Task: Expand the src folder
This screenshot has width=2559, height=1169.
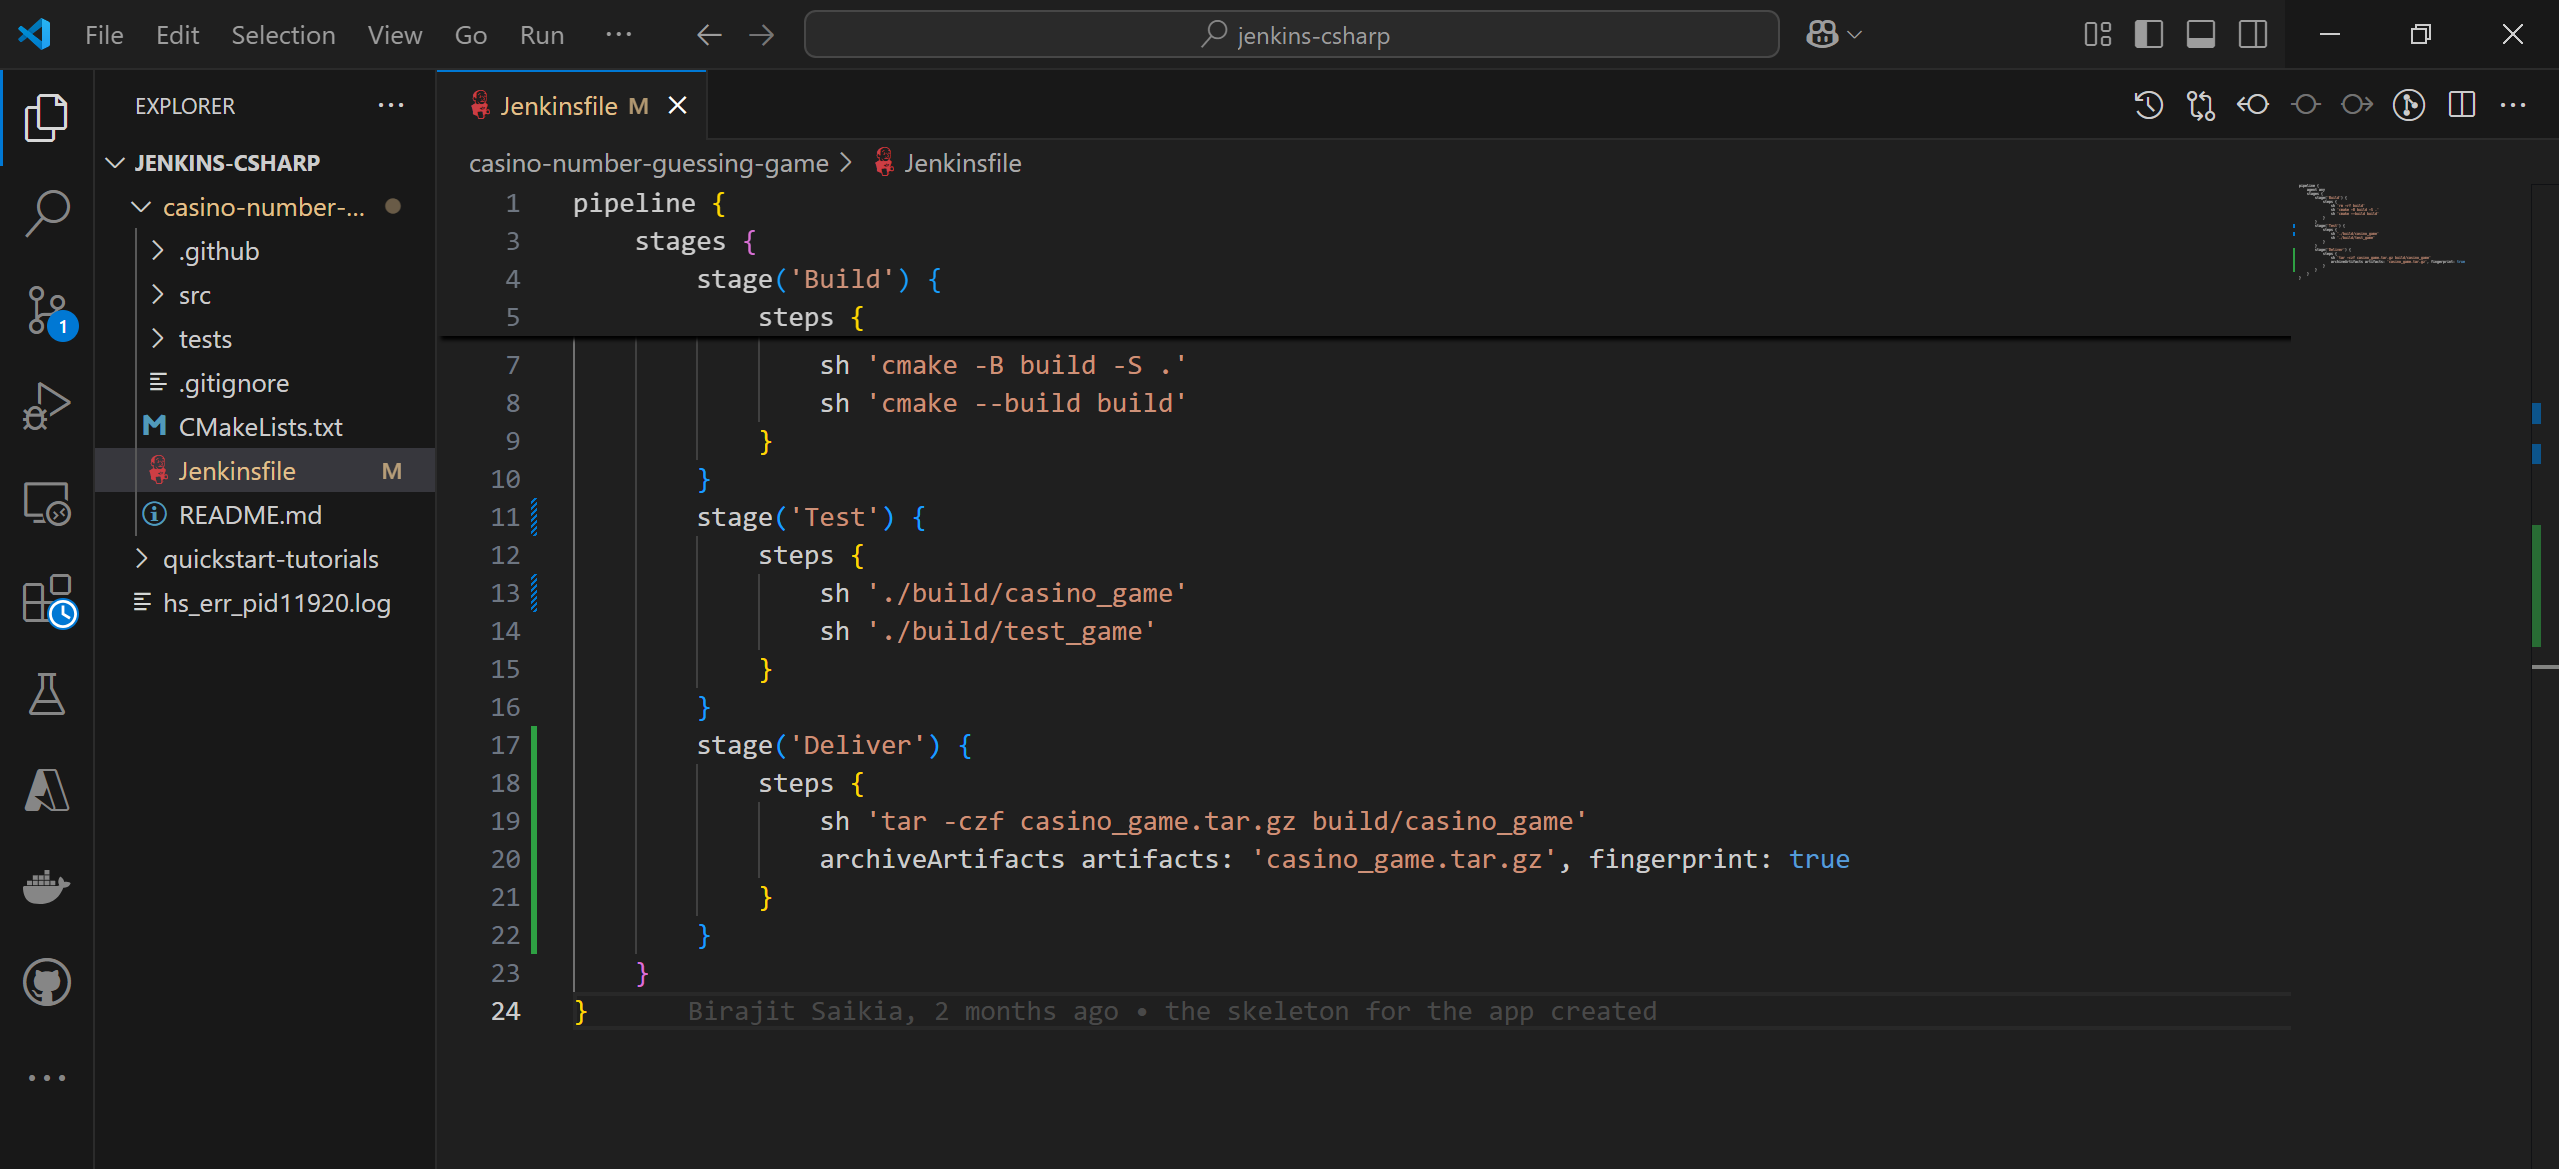Action: 157,294
